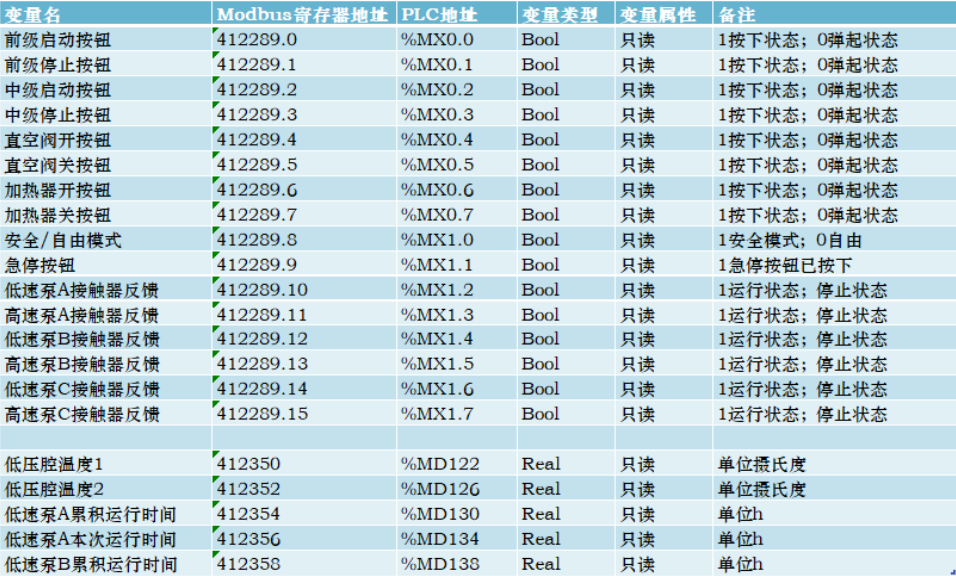Click the PLC address cell %MX0.5
Screen dimensions: 956x576
tap(437, 165)
